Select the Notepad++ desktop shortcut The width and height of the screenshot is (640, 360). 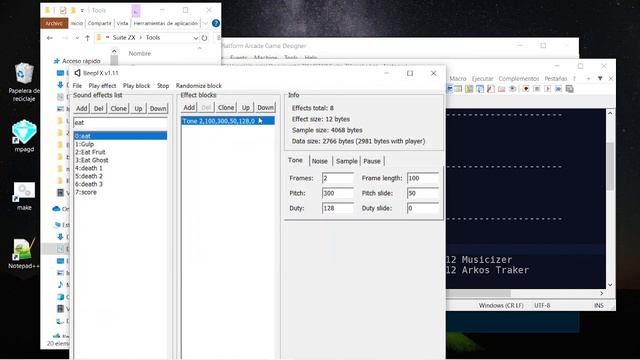pos(24,253)
